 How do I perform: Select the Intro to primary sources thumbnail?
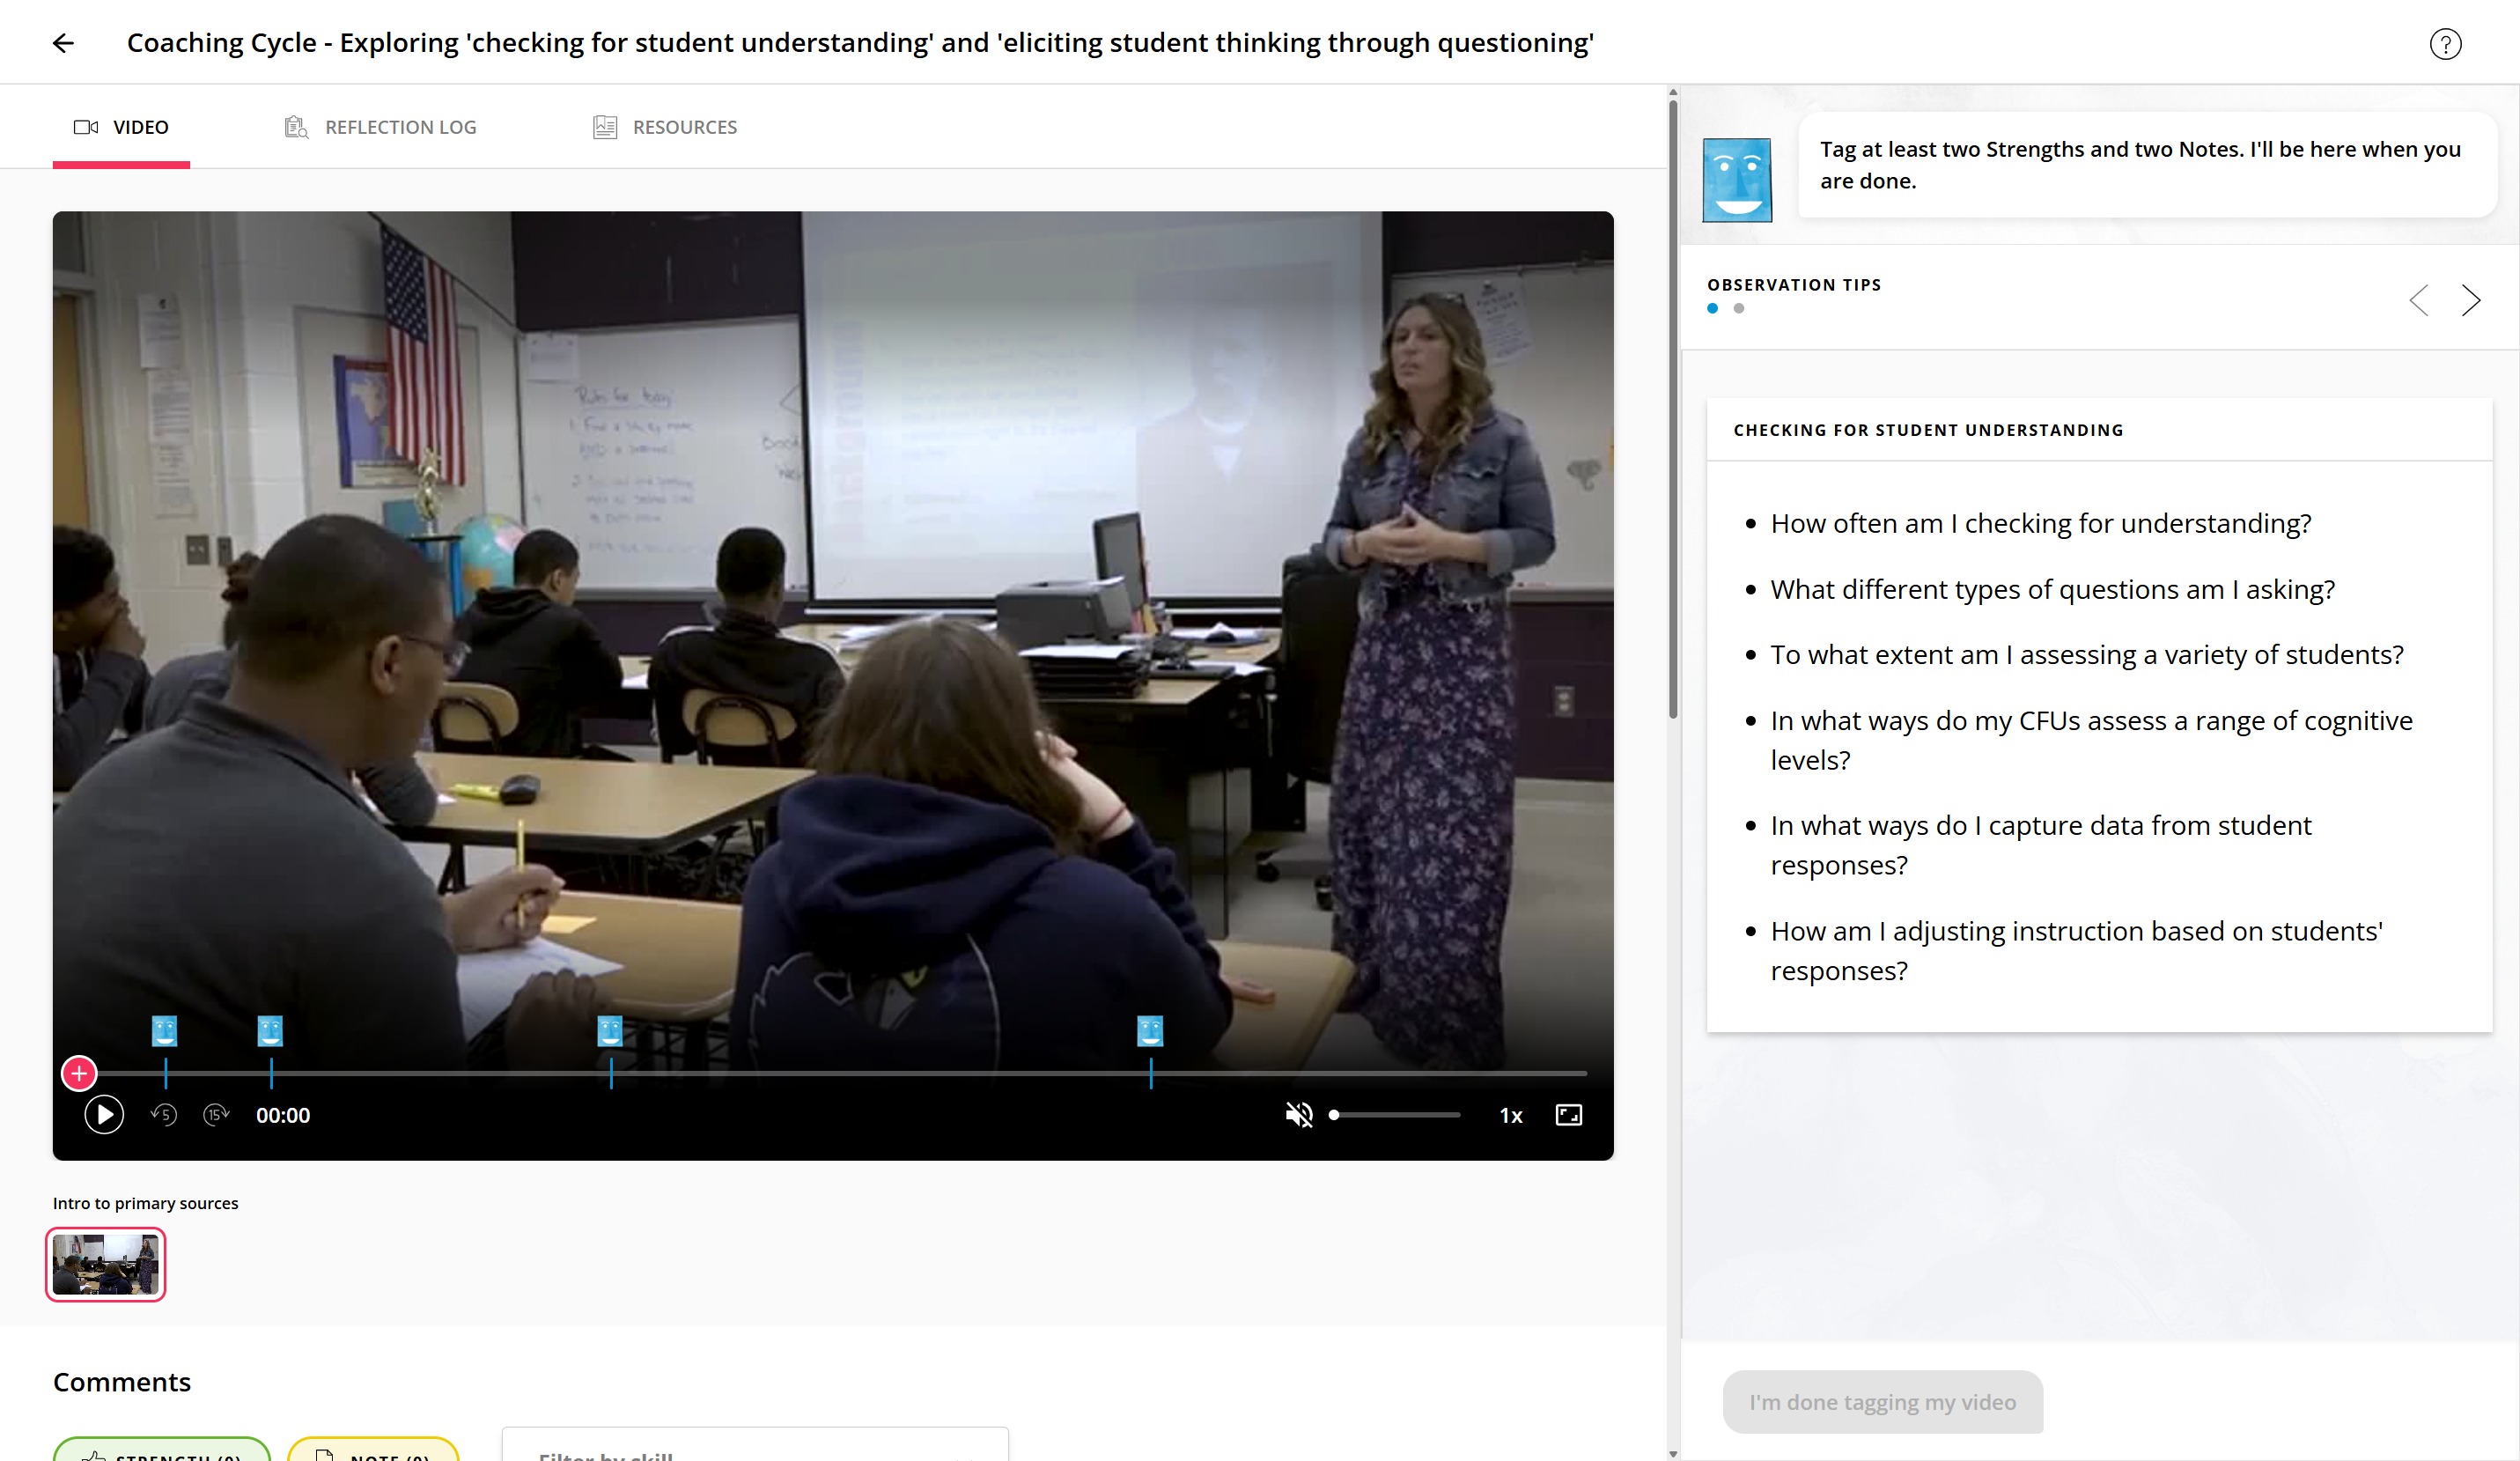coord(105,1264)
